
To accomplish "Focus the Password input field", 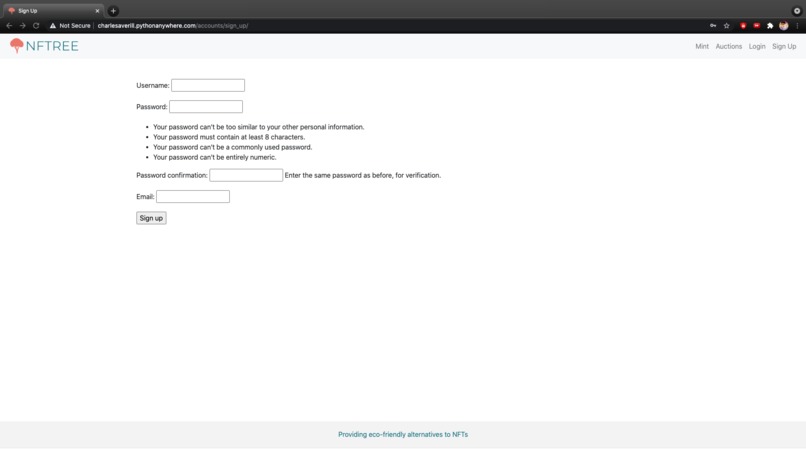I will 206,106.
